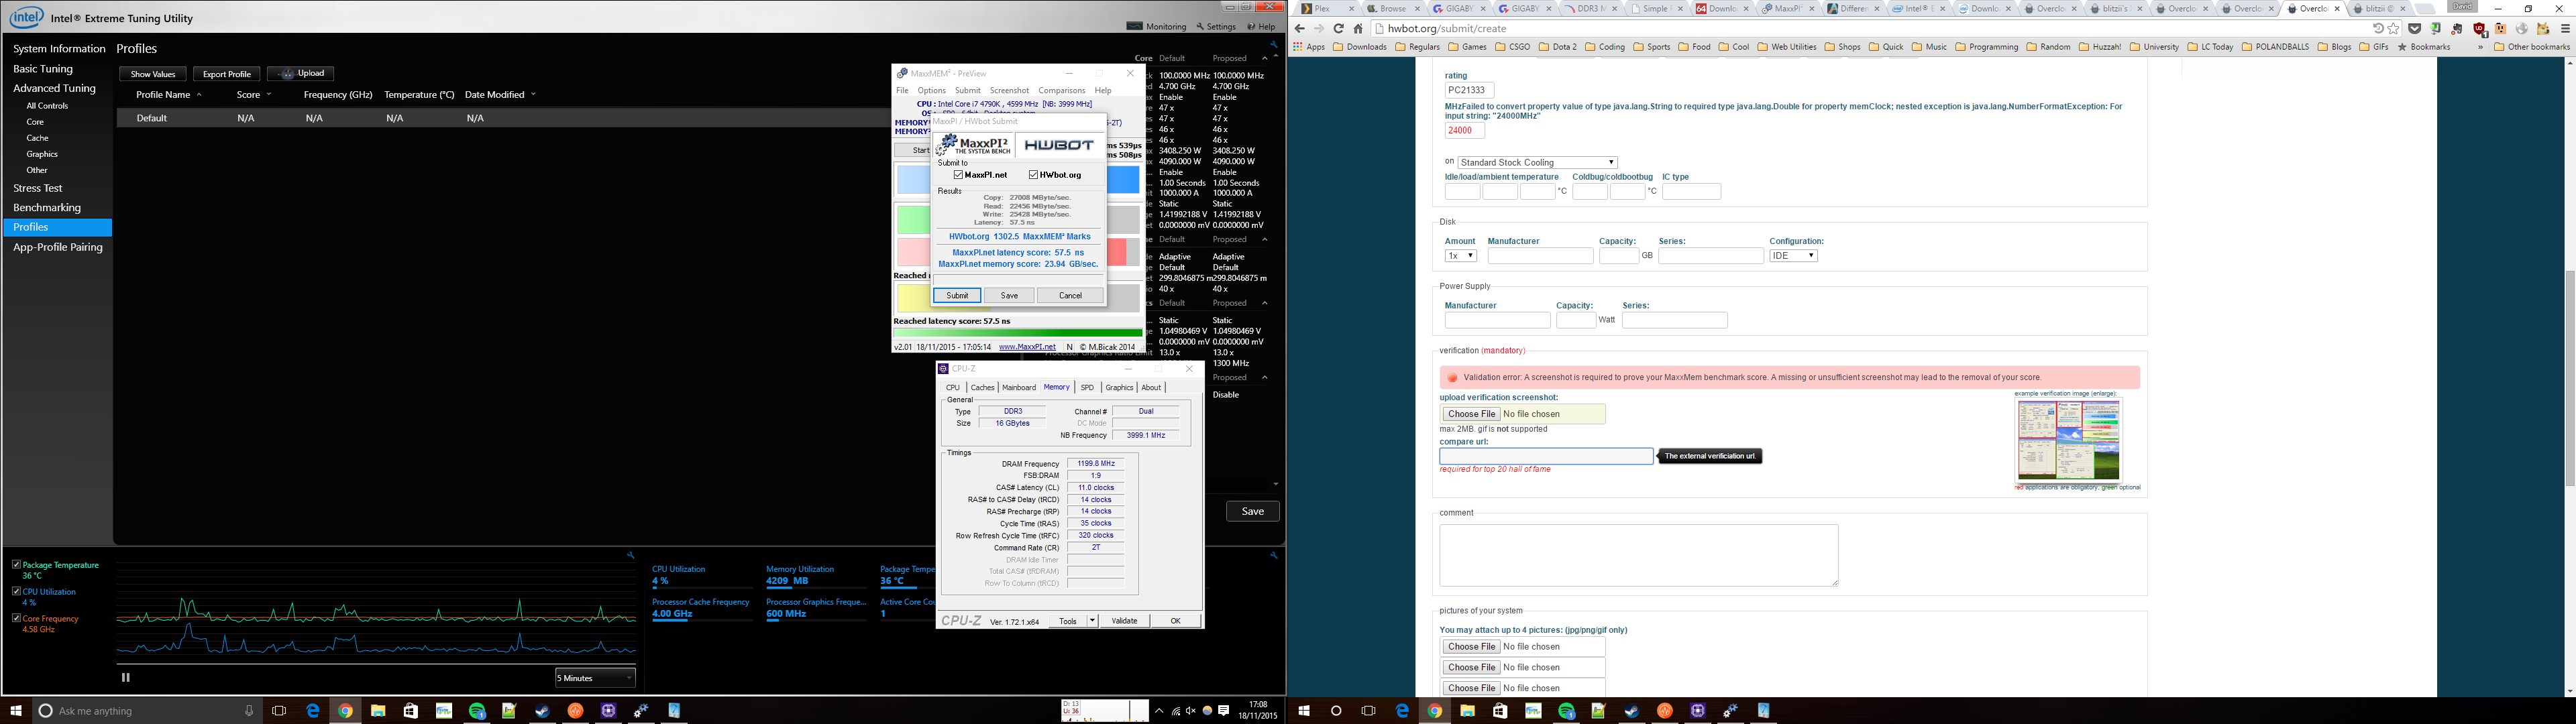Toggle HWbot.org submit checkbox
This screenshot has height=724, width=2576.
pyautogui.click(x=1033, y=175)
